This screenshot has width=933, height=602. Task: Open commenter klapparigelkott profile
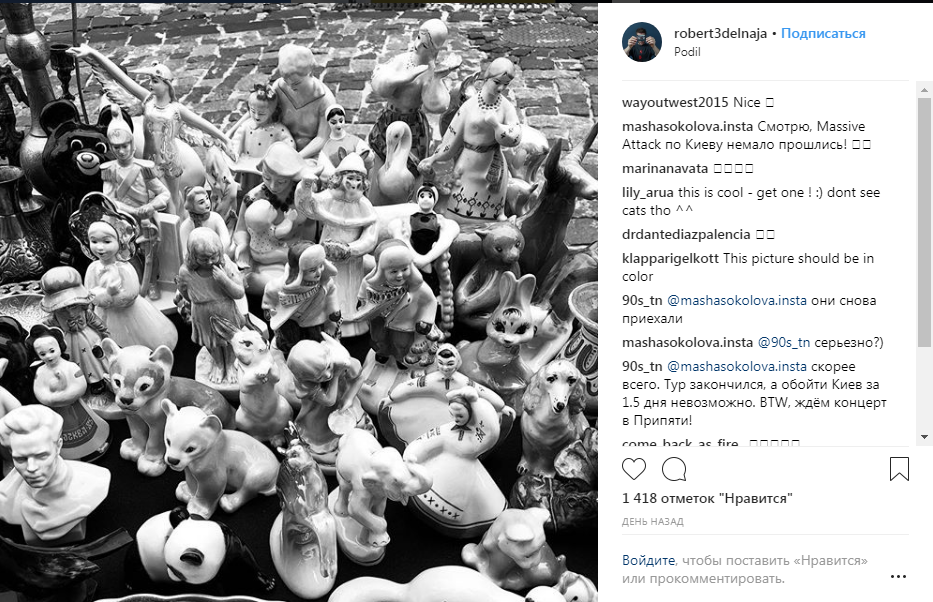(x=670, y=259)
